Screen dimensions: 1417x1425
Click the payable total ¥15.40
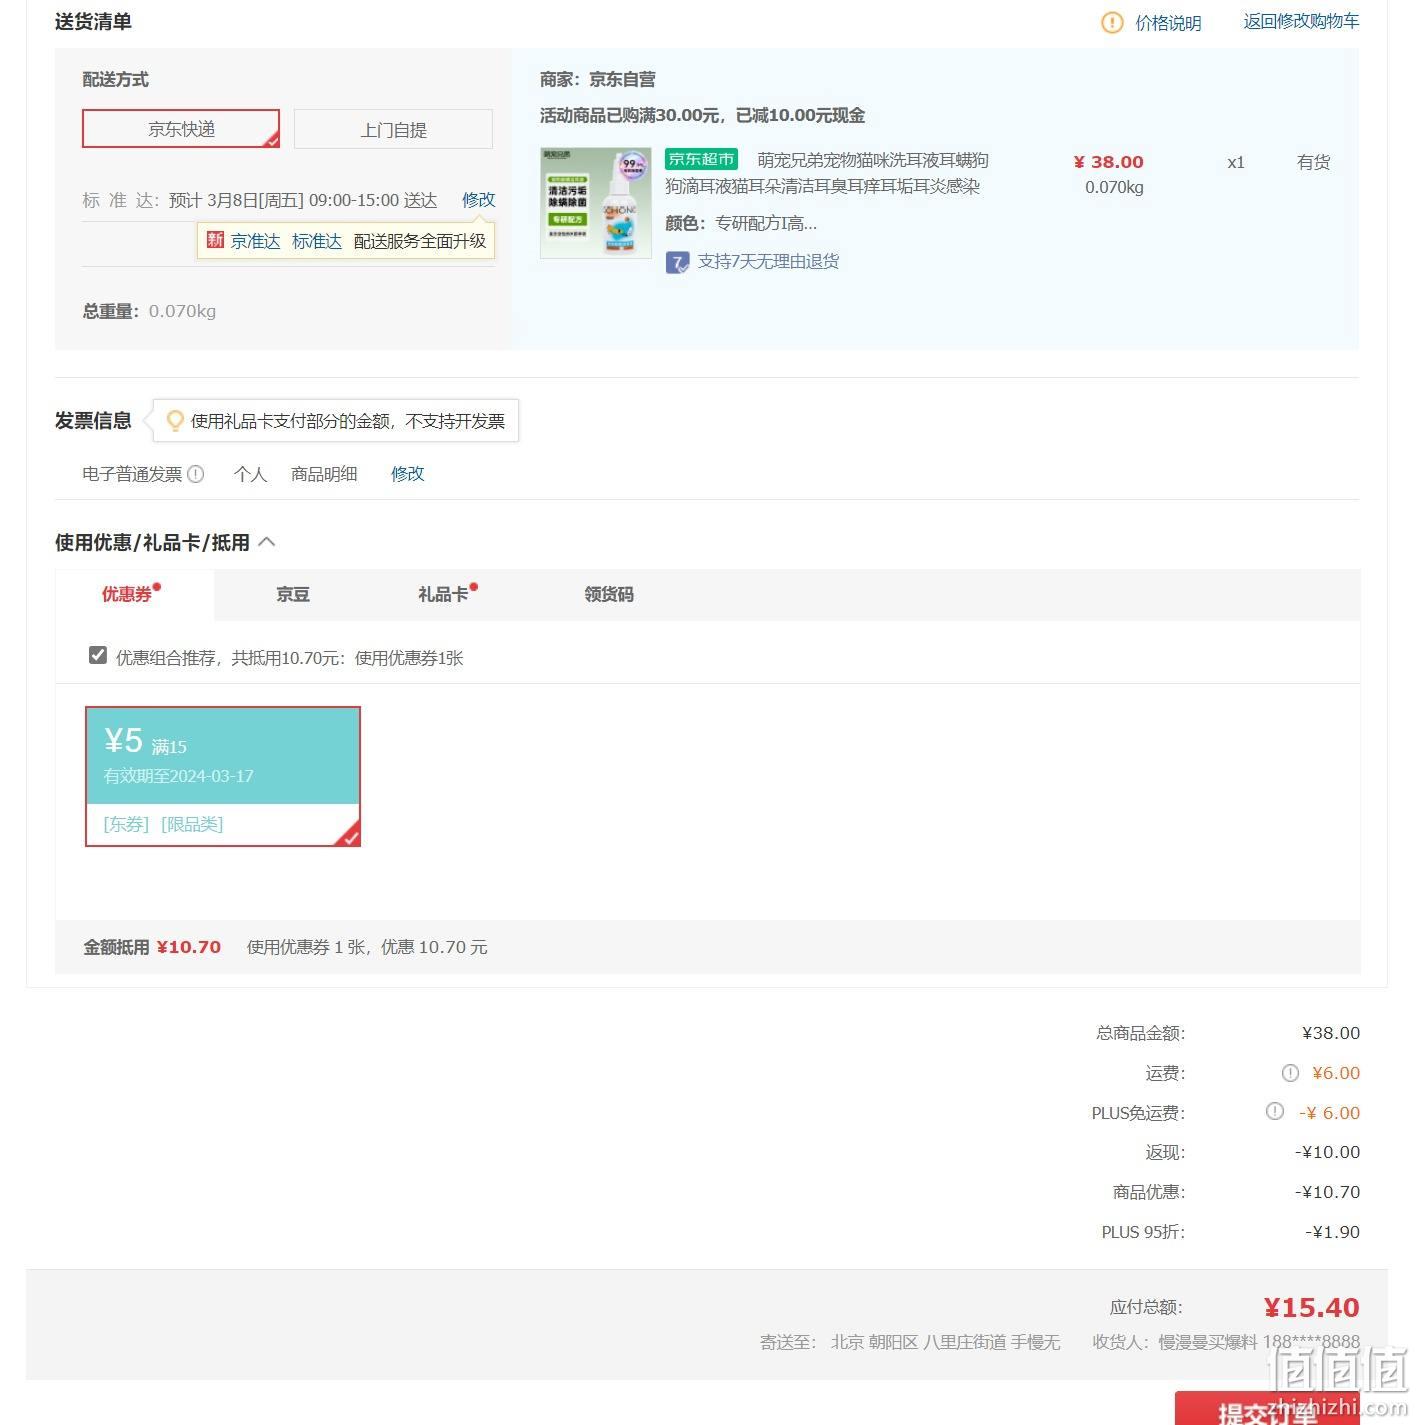pyautogui.click(x=1311, y=1308)
